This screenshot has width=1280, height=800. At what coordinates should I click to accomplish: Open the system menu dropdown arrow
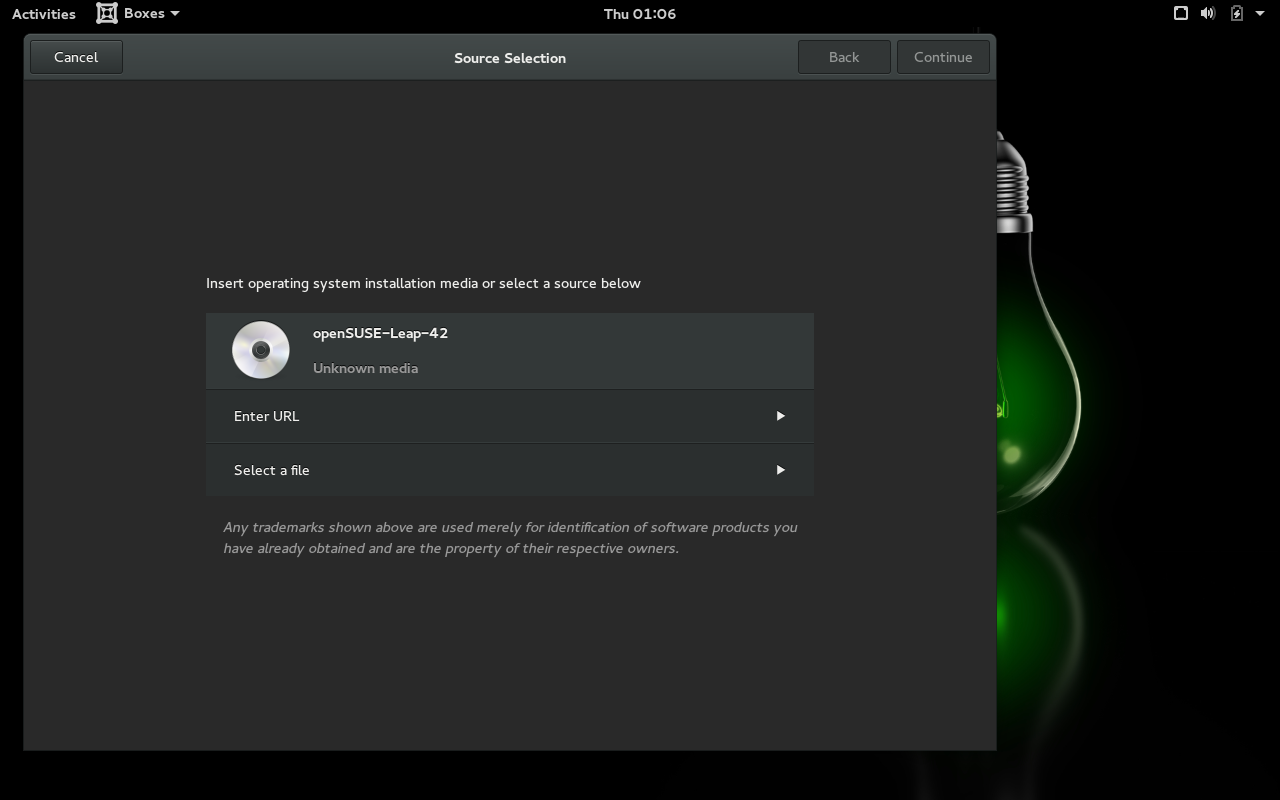1259,13
